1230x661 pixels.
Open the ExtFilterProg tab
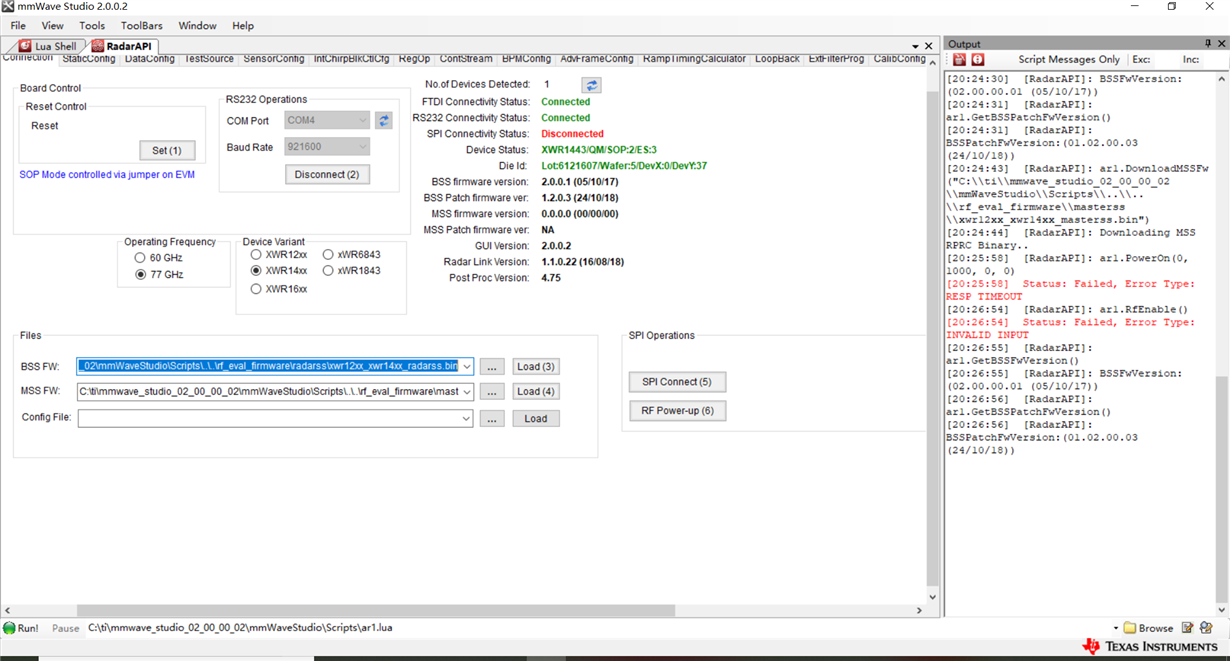(837, 59)
